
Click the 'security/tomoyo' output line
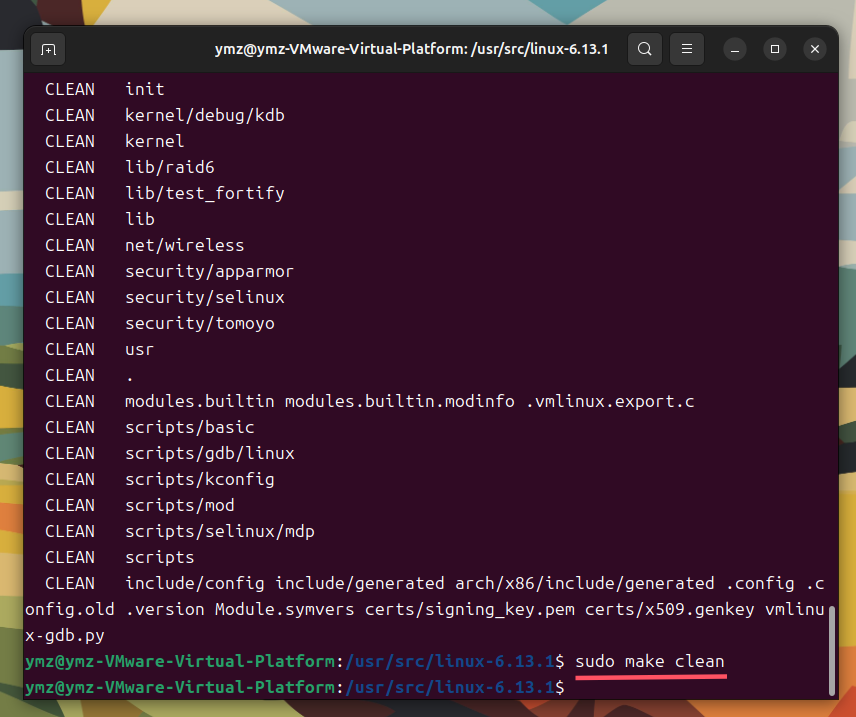[x=159, y=323]
